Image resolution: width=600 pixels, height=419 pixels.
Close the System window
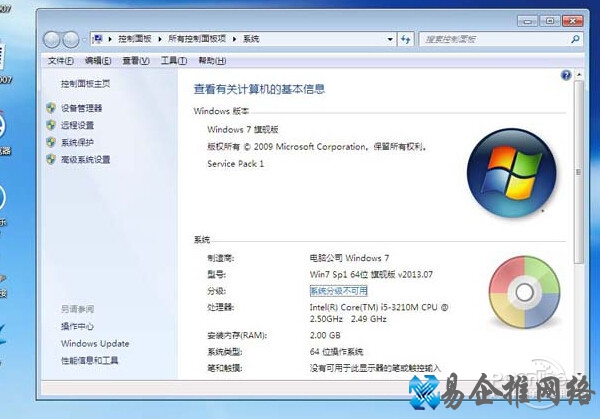coord(573,21)
